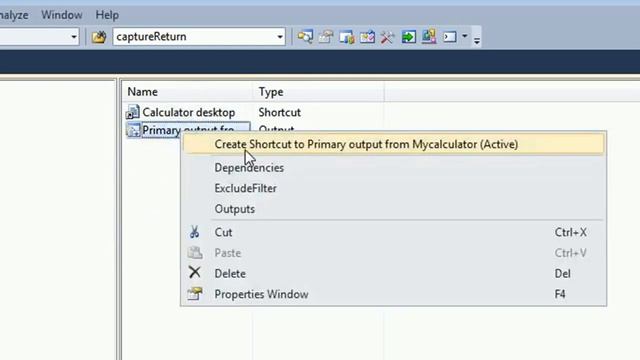The width and height of the screenshot is (640, 360).
Task: Open the Toolbox hammer and wrench icon
Action: [x=387, y=37]
